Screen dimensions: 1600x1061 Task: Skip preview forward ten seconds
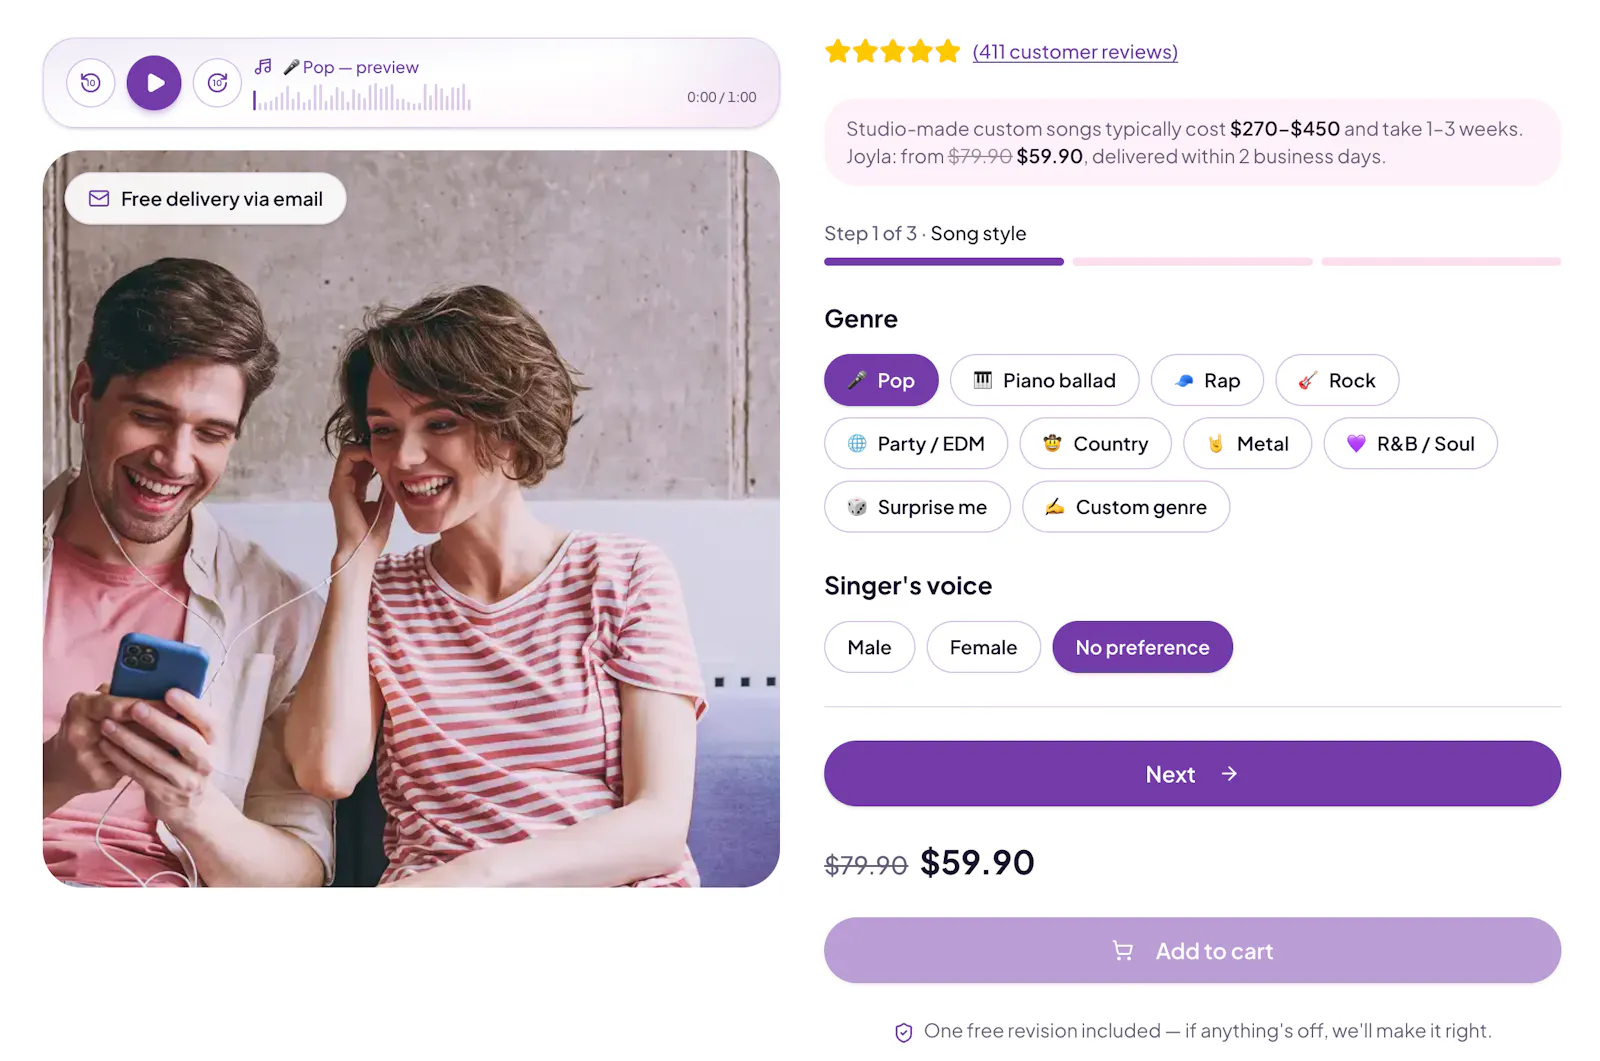pyautogui.click(x=217, y=83)
